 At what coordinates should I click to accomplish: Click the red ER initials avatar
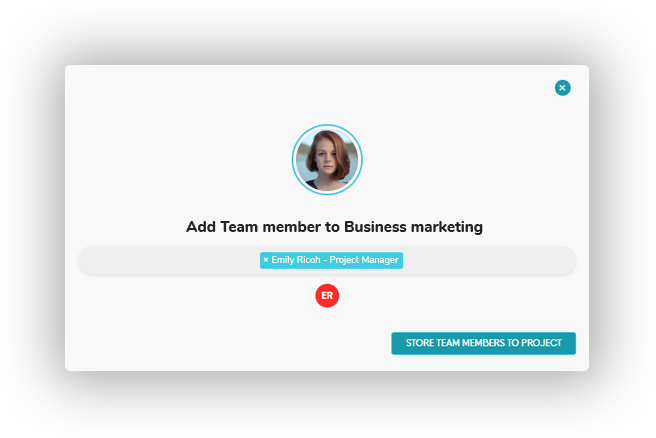tap(327, 296)
